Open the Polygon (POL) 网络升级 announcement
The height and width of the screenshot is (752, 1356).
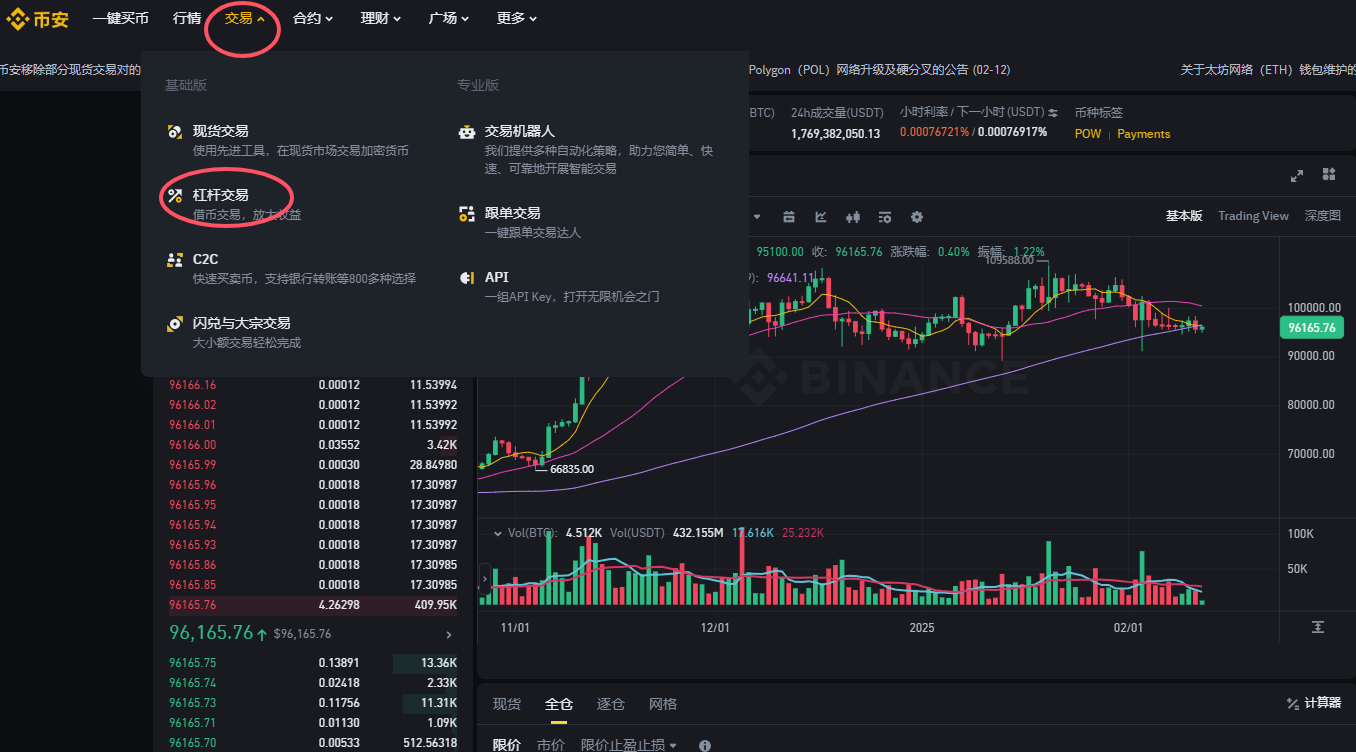pos(879,70)
